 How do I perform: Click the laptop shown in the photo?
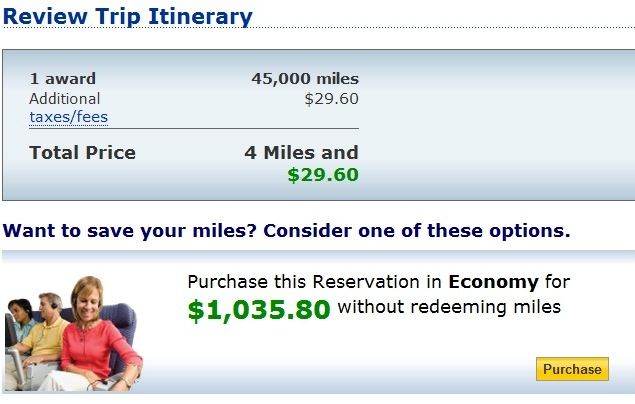point(15,364)
